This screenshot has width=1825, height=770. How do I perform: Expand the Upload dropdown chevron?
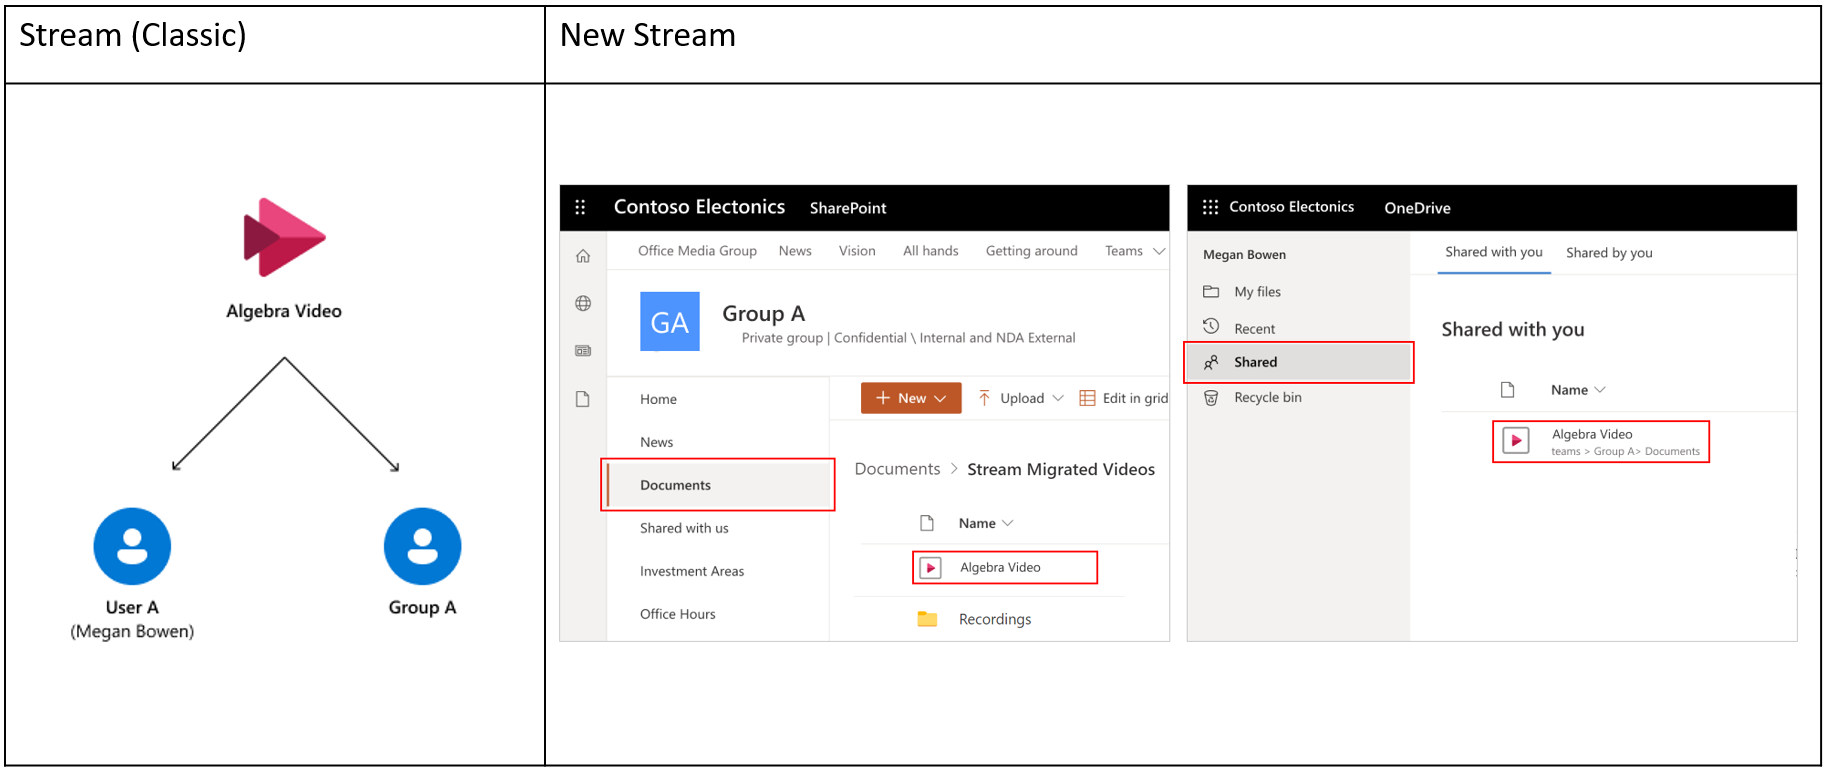tap(1058, 398)
